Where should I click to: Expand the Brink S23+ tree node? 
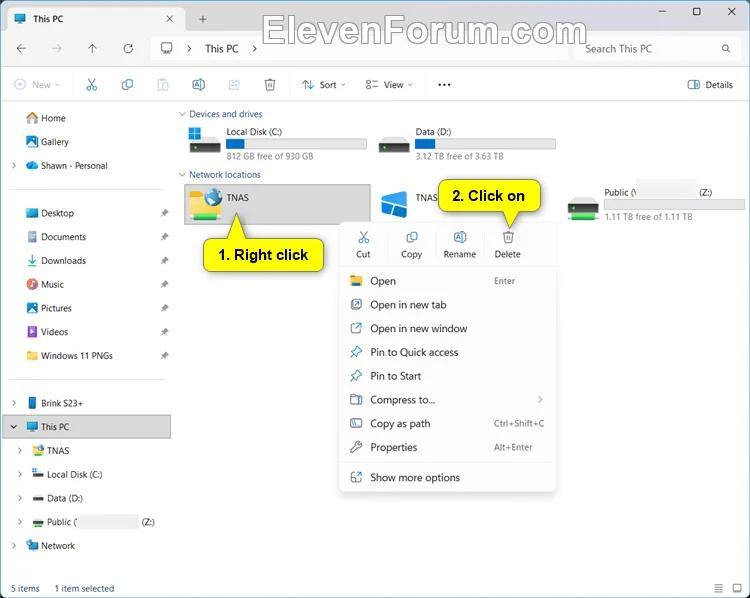[x=14, y=403]
